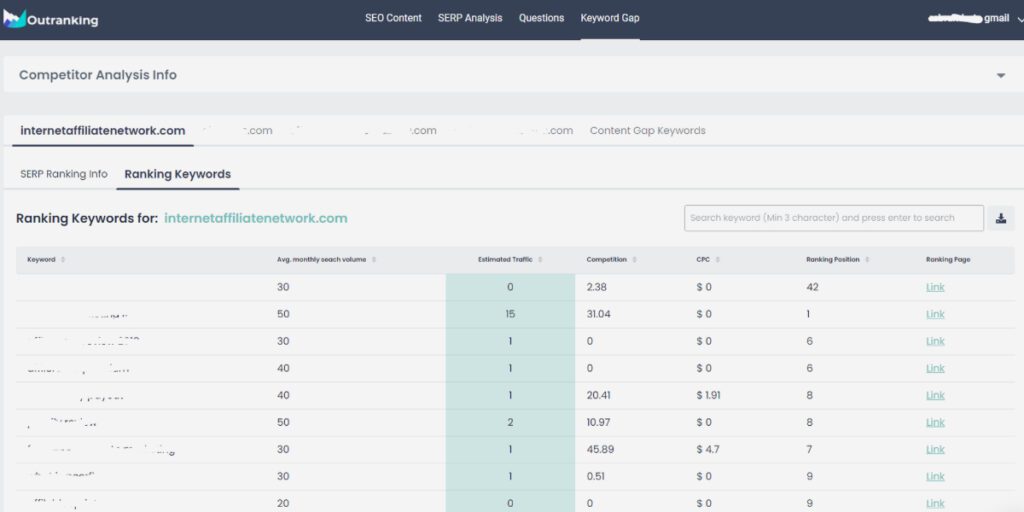The image size is (1024, 512).
Task: Sort by Estimated Traffic column arrows
Action: coord(540,260)
